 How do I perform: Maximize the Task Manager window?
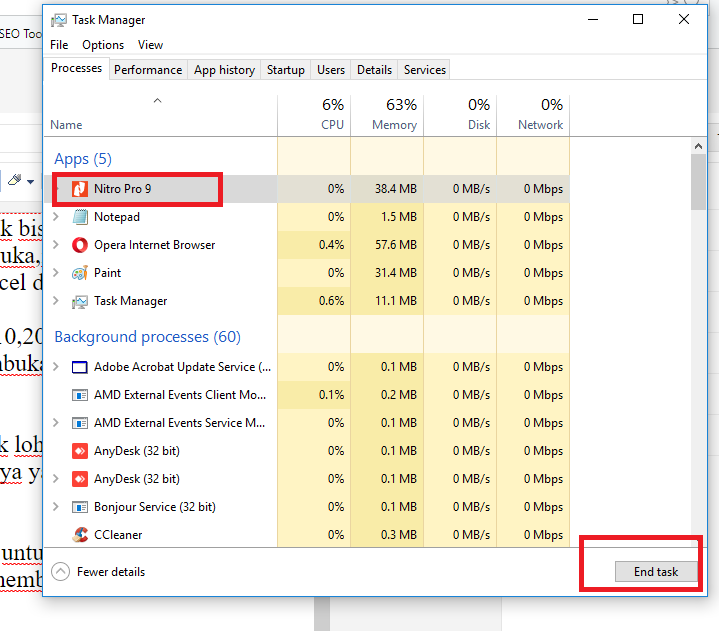click(638, 19)
